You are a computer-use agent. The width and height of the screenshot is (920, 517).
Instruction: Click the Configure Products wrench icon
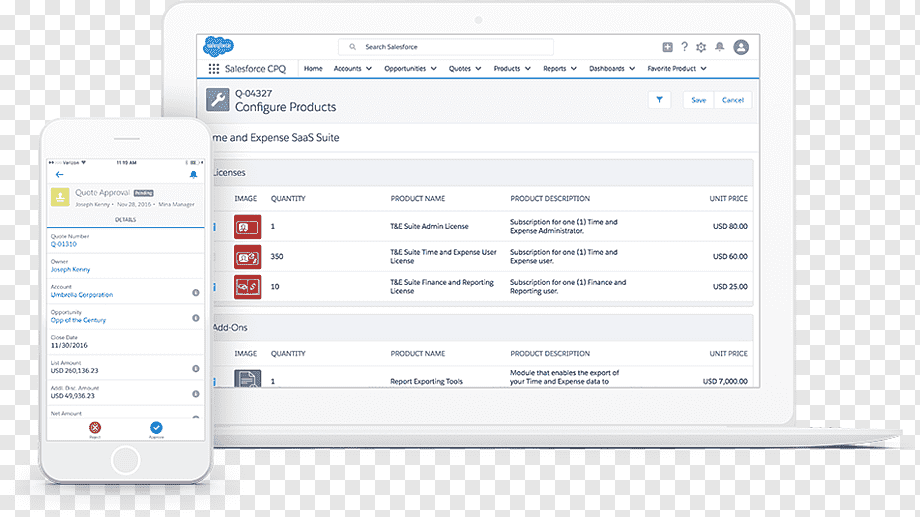218,100
